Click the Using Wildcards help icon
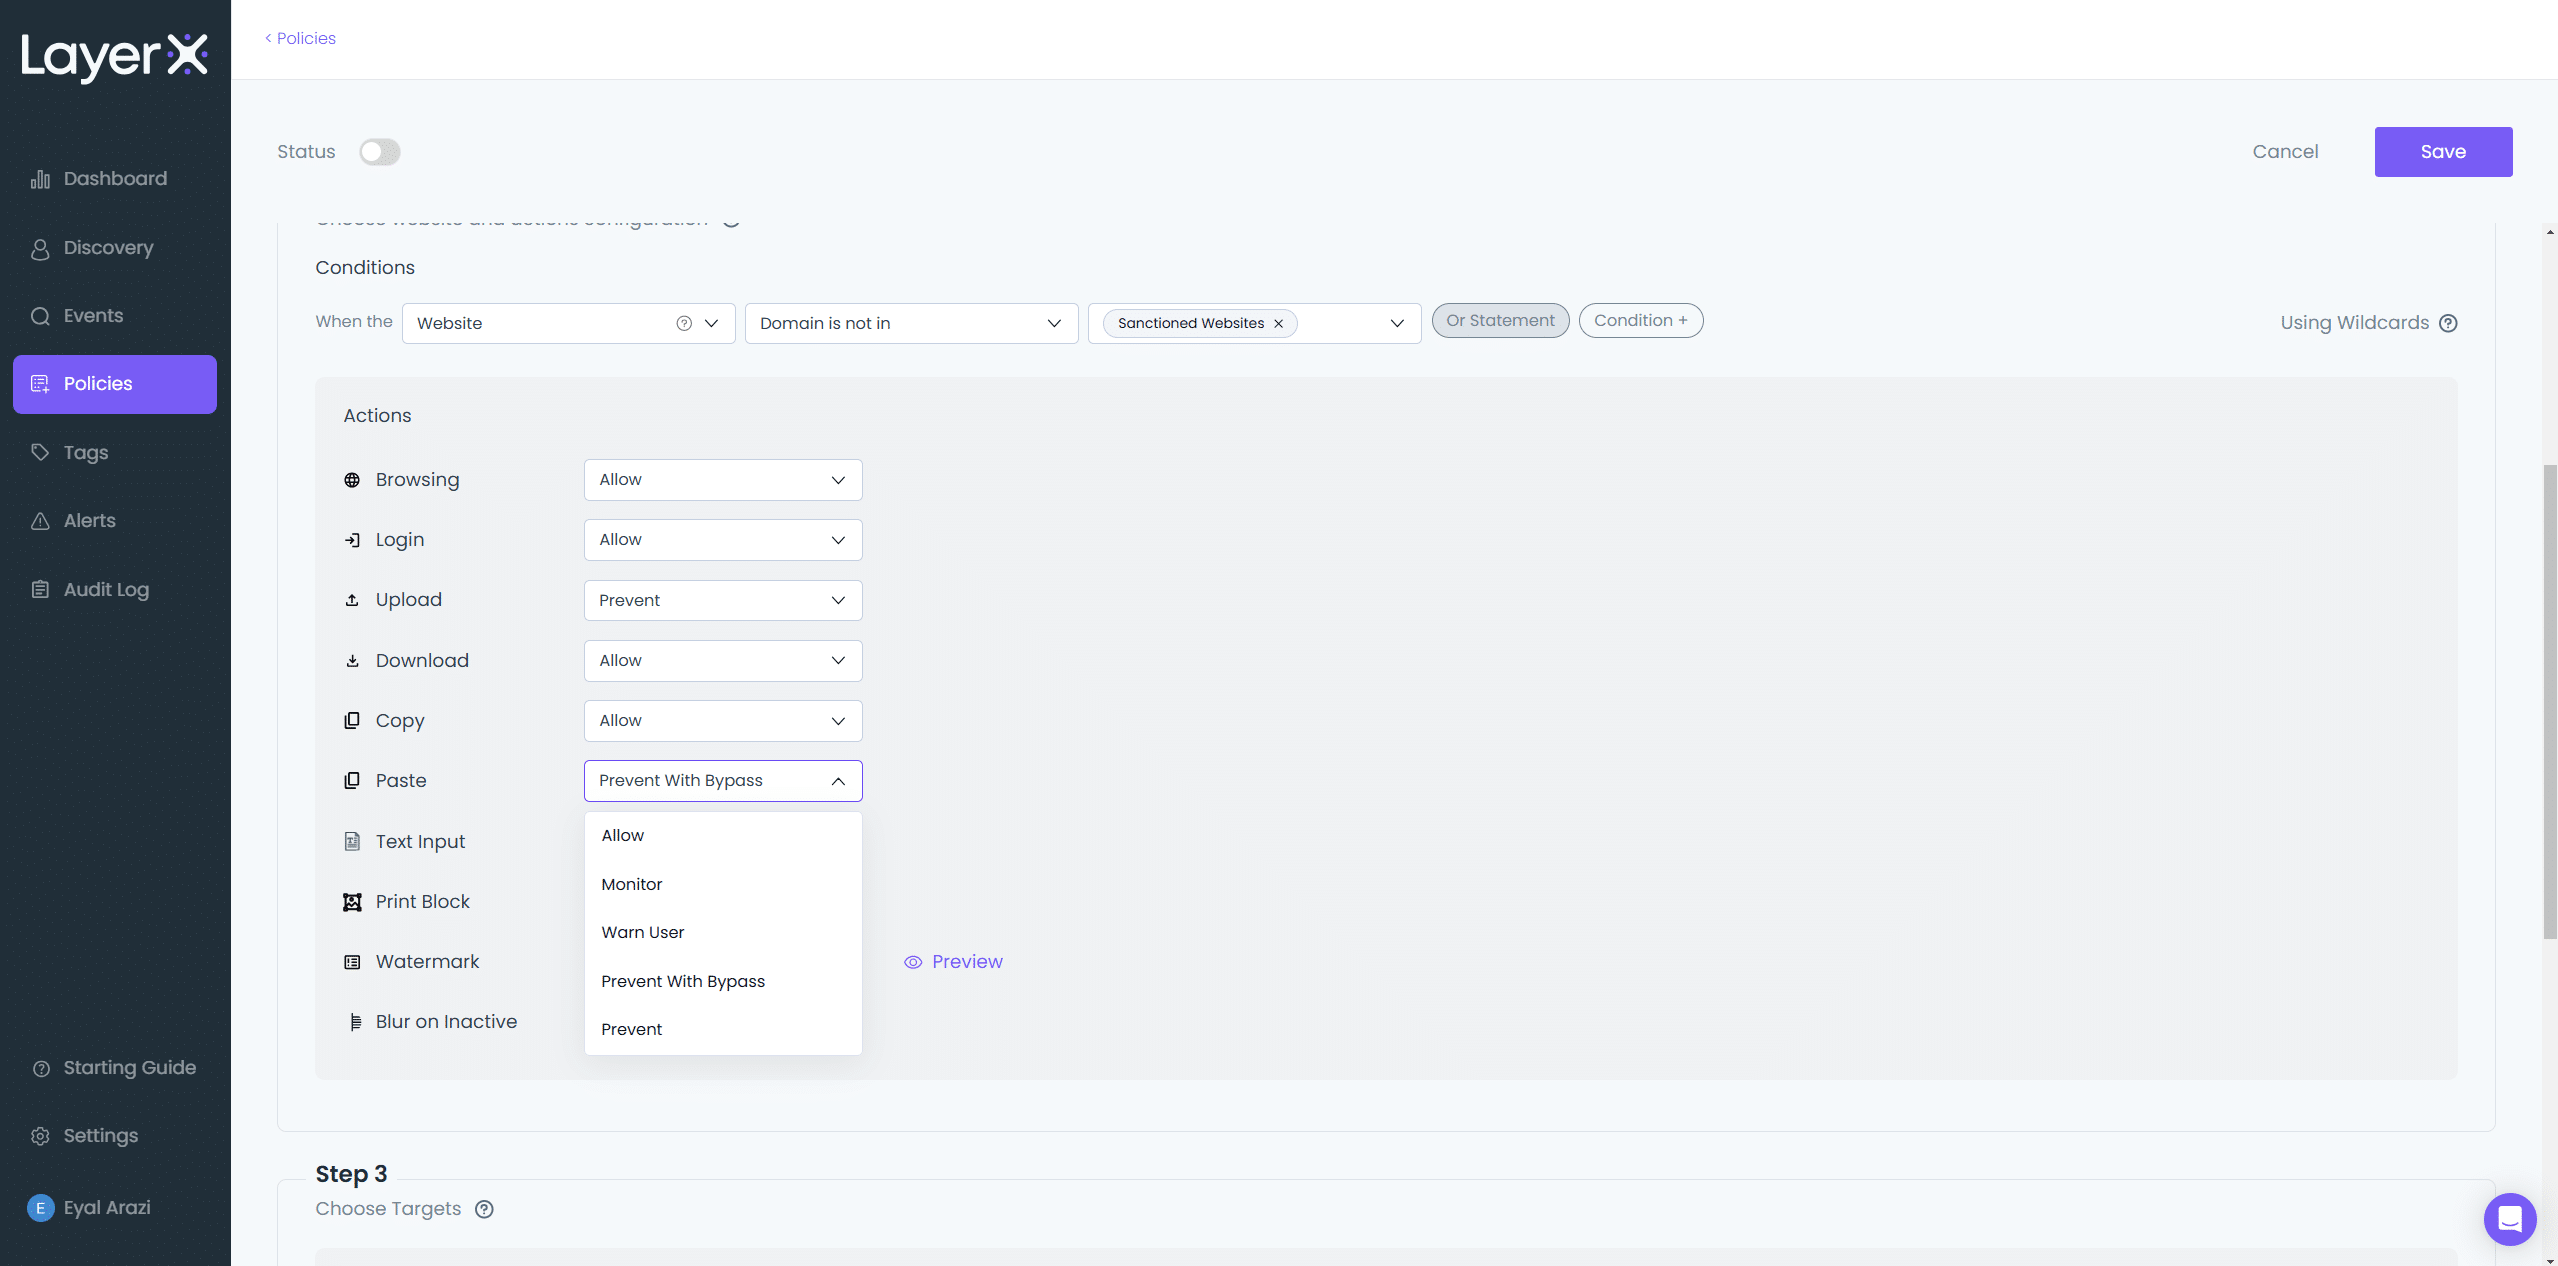Screen dimensions: 2558x1266 tap(2448, 323)
